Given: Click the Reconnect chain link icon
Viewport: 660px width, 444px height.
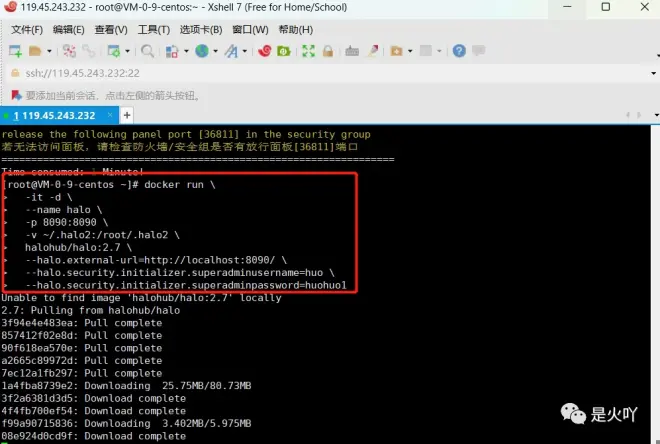Looking at the screenshot, I should point(88,51).
